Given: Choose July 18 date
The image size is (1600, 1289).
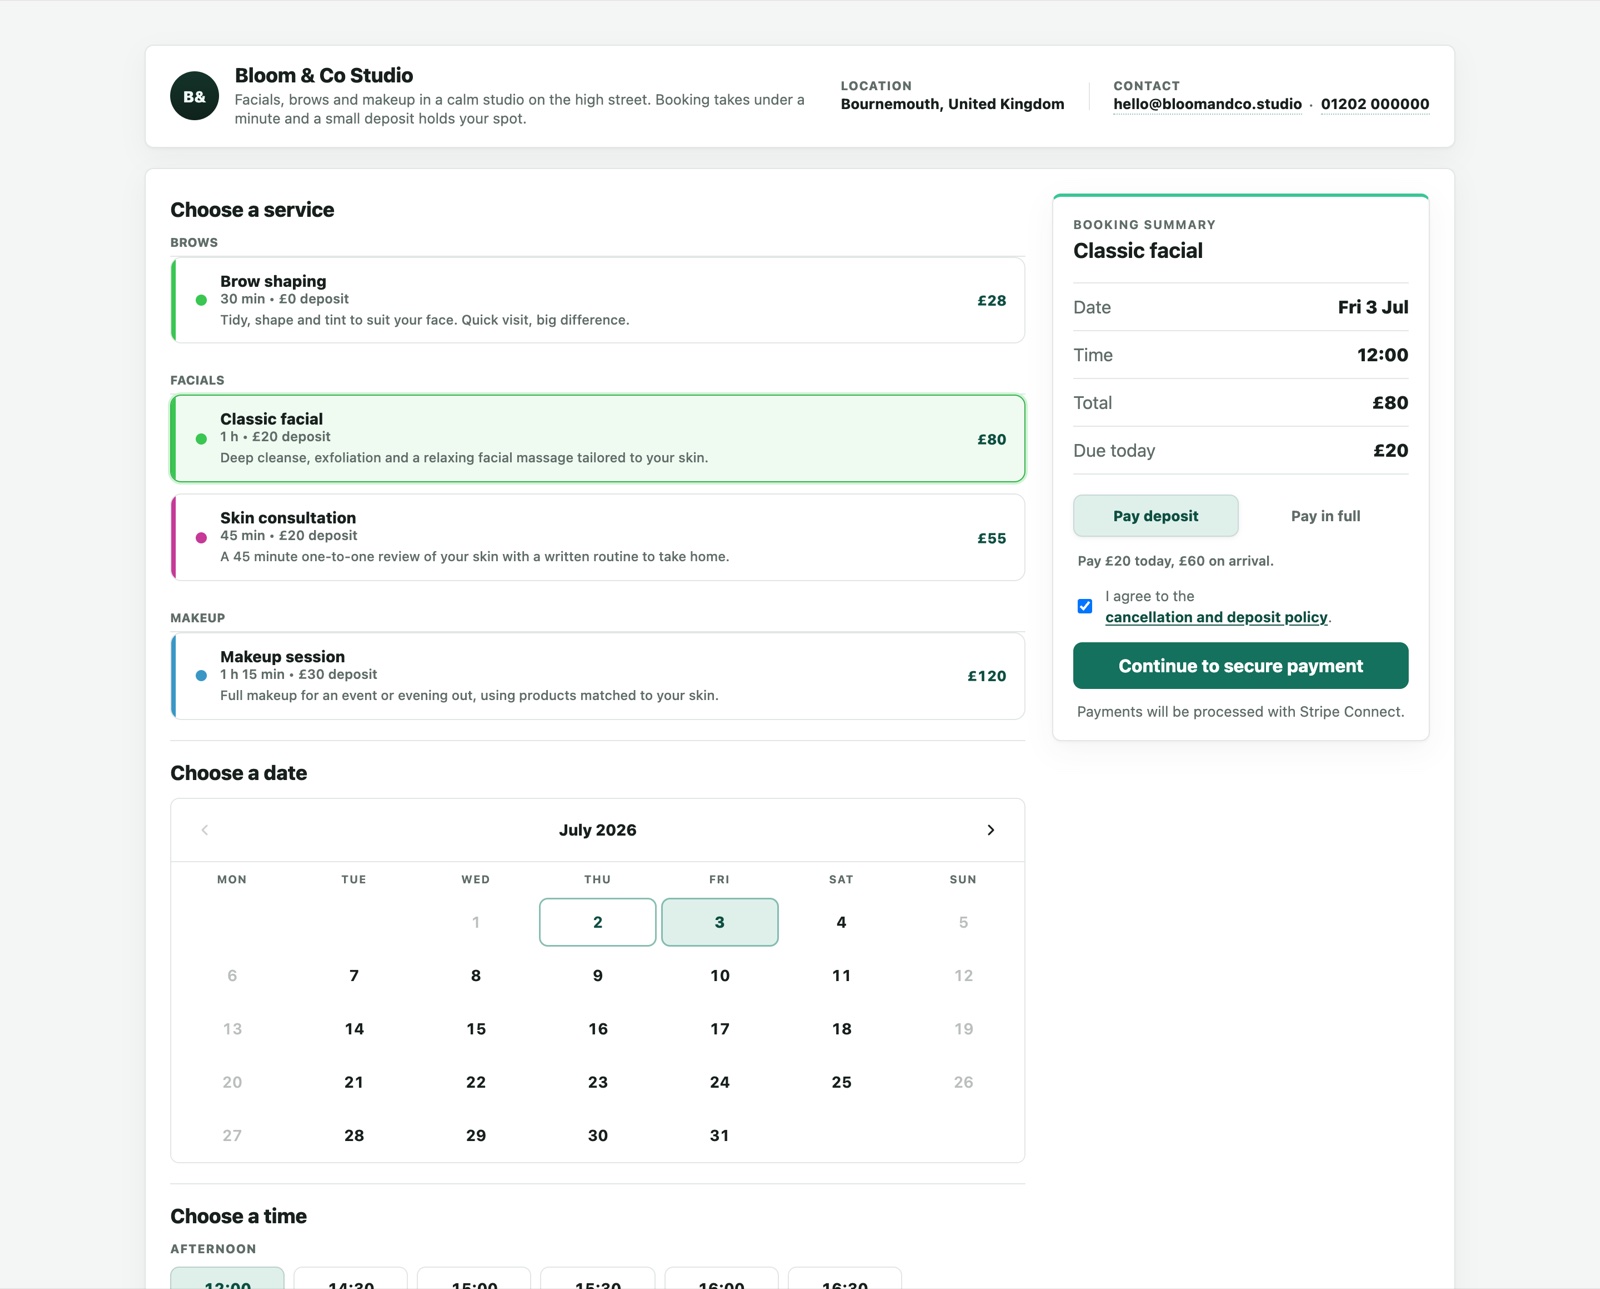Looking at the screenshot, I should [842, 1028].
